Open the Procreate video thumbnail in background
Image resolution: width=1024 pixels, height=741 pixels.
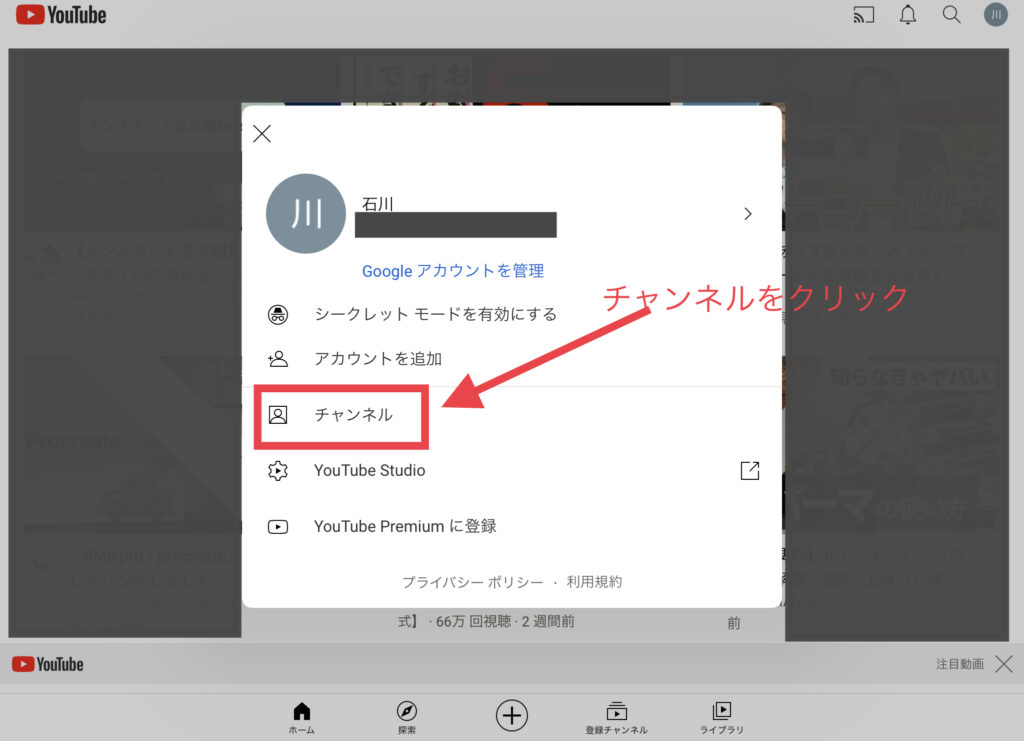[132, 445]
